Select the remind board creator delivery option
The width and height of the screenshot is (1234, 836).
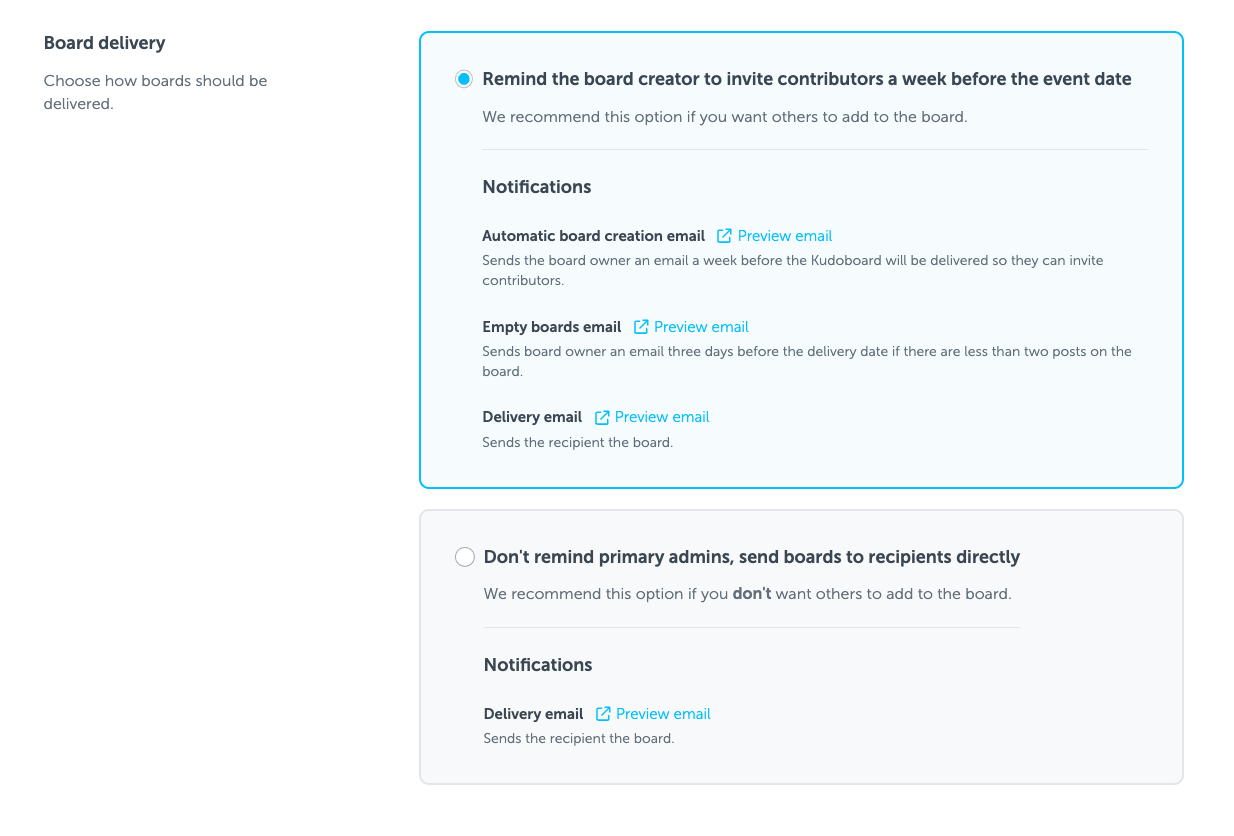tap(463, 78)
